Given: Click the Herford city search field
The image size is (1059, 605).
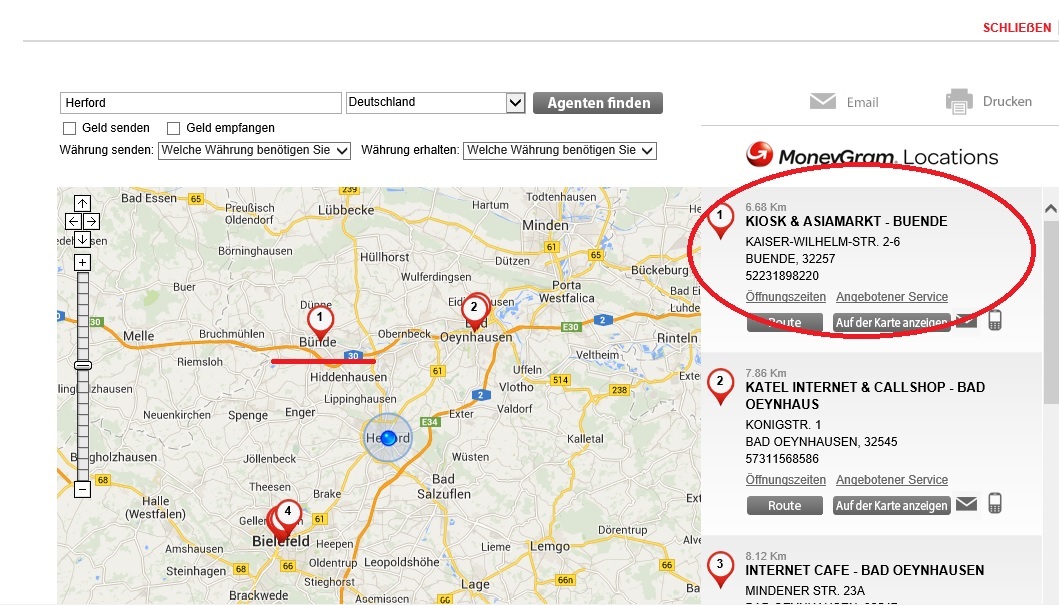Looking at the screenshot, I should (x=201, y=103).
